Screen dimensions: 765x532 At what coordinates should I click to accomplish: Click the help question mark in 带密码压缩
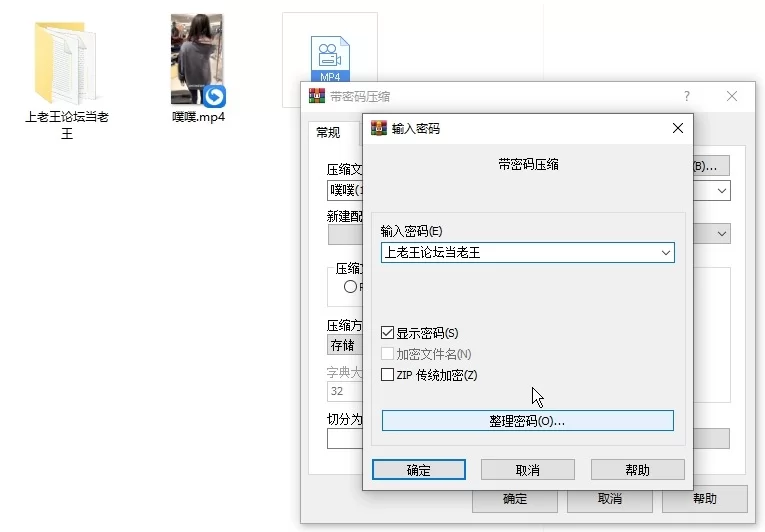pos(687,96)
